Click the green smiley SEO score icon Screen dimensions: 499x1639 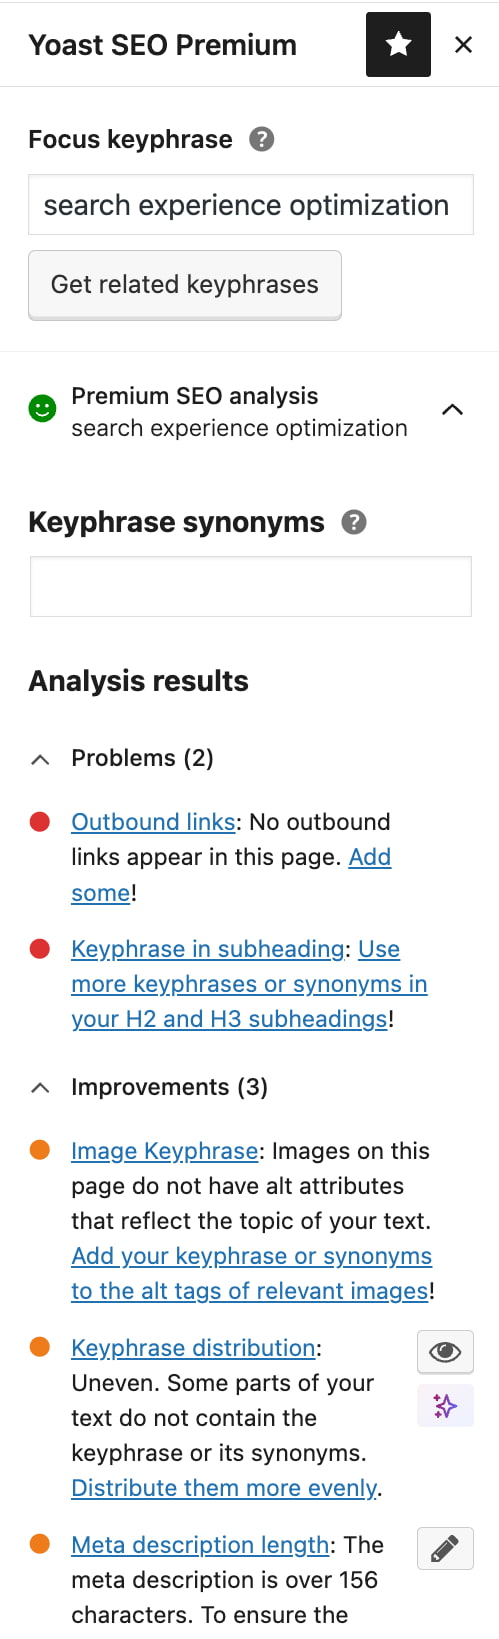click(x=42, y=409)
